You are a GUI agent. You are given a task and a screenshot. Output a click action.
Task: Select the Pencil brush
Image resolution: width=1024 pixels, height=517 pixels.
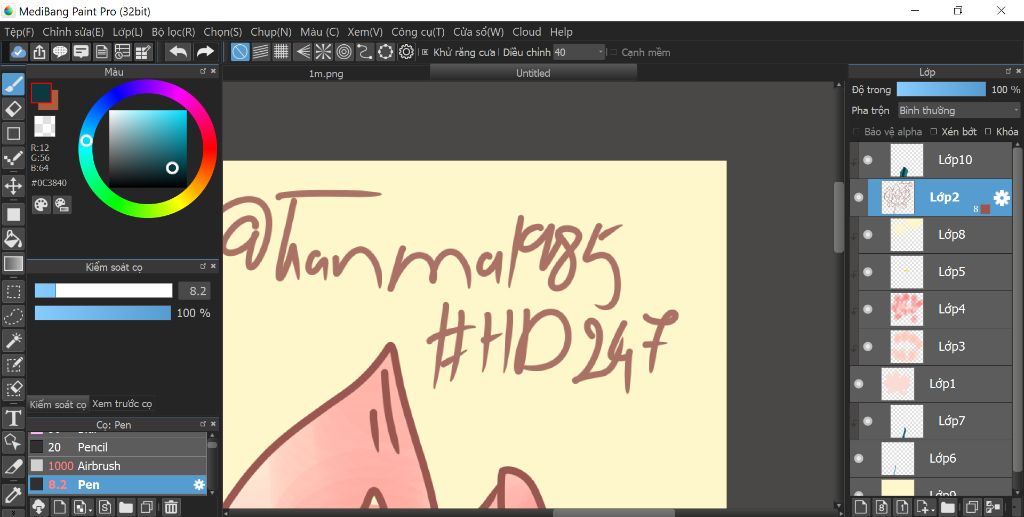coord(118,447)
